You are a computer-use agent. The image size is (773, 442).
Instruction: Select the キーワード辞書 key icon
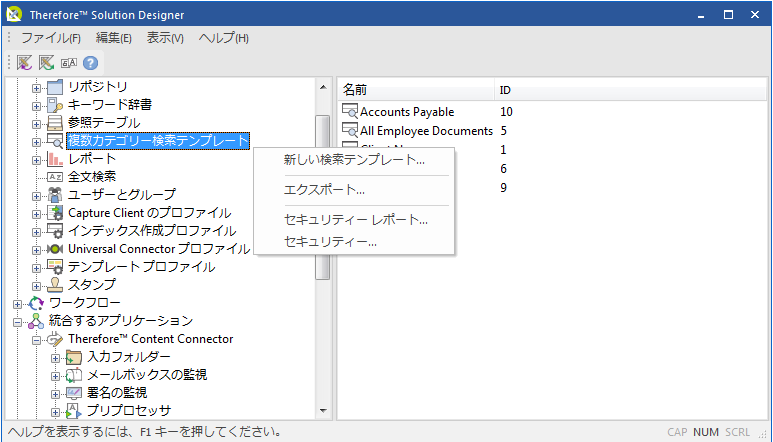[x=55, y=104]
